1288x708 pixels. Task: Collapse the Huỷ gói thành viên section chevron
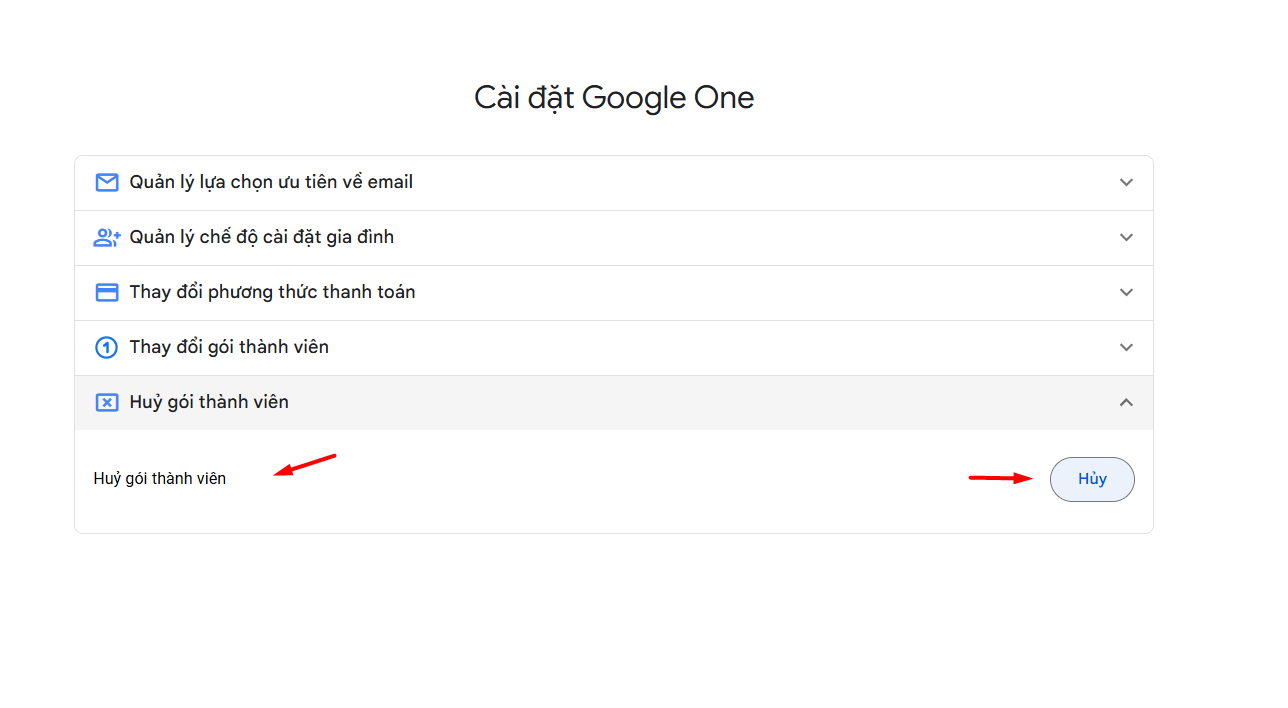click(x=1126, y=402)
